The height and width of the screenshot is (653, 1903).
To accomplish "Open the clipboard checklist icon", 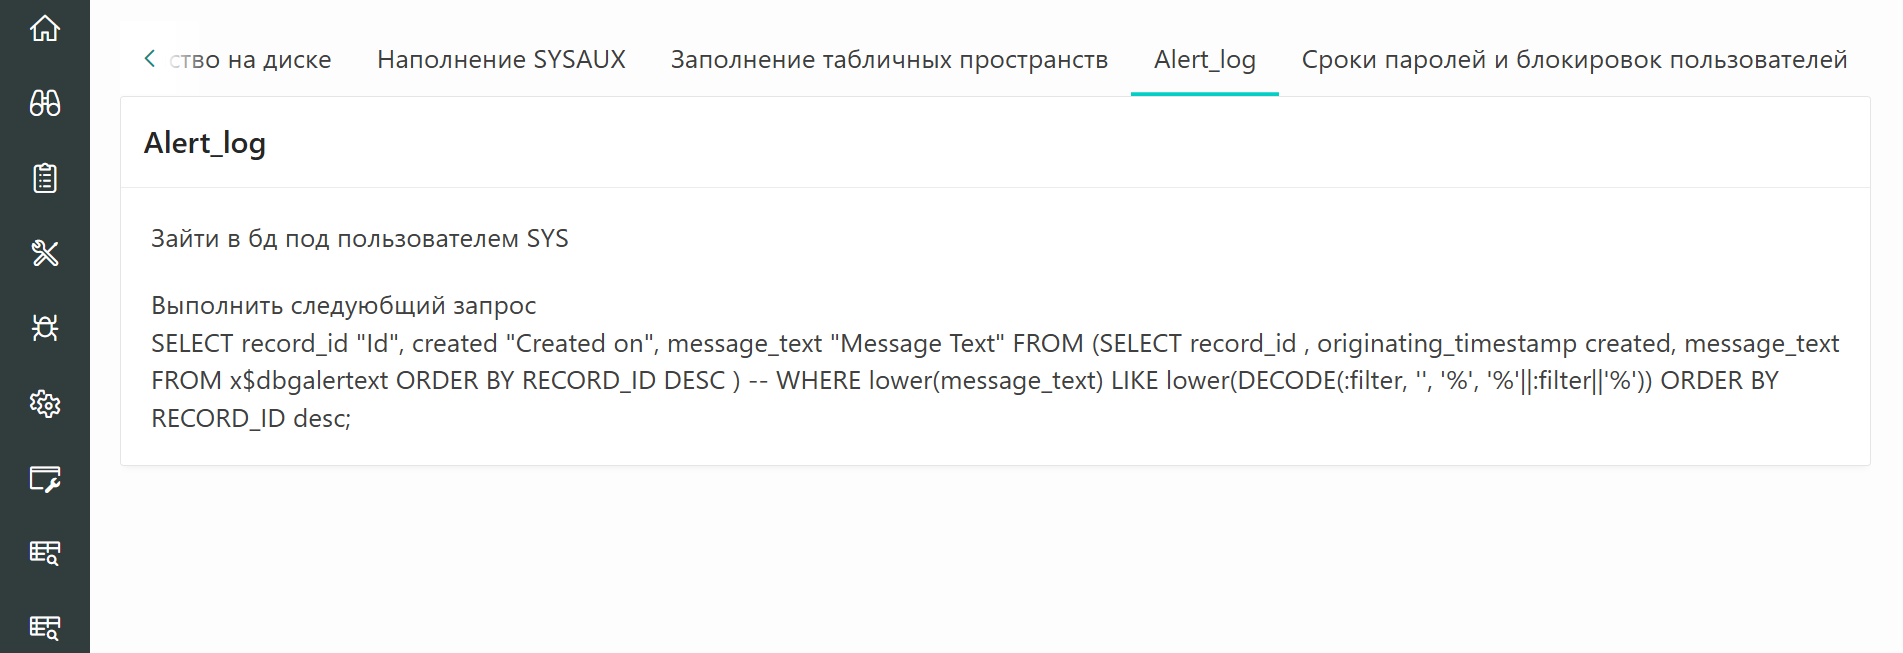I will (x=45, y=178).
